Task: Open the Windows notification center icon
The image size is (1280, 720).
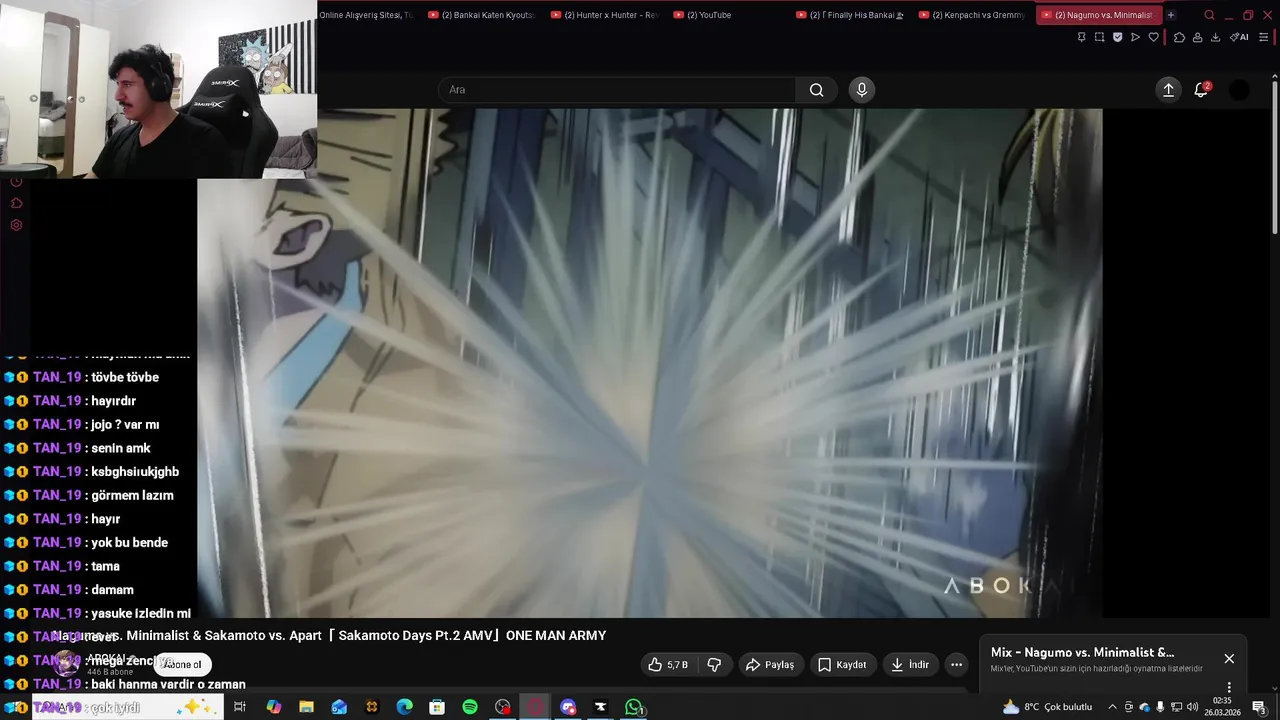Action: [1259, 707]
